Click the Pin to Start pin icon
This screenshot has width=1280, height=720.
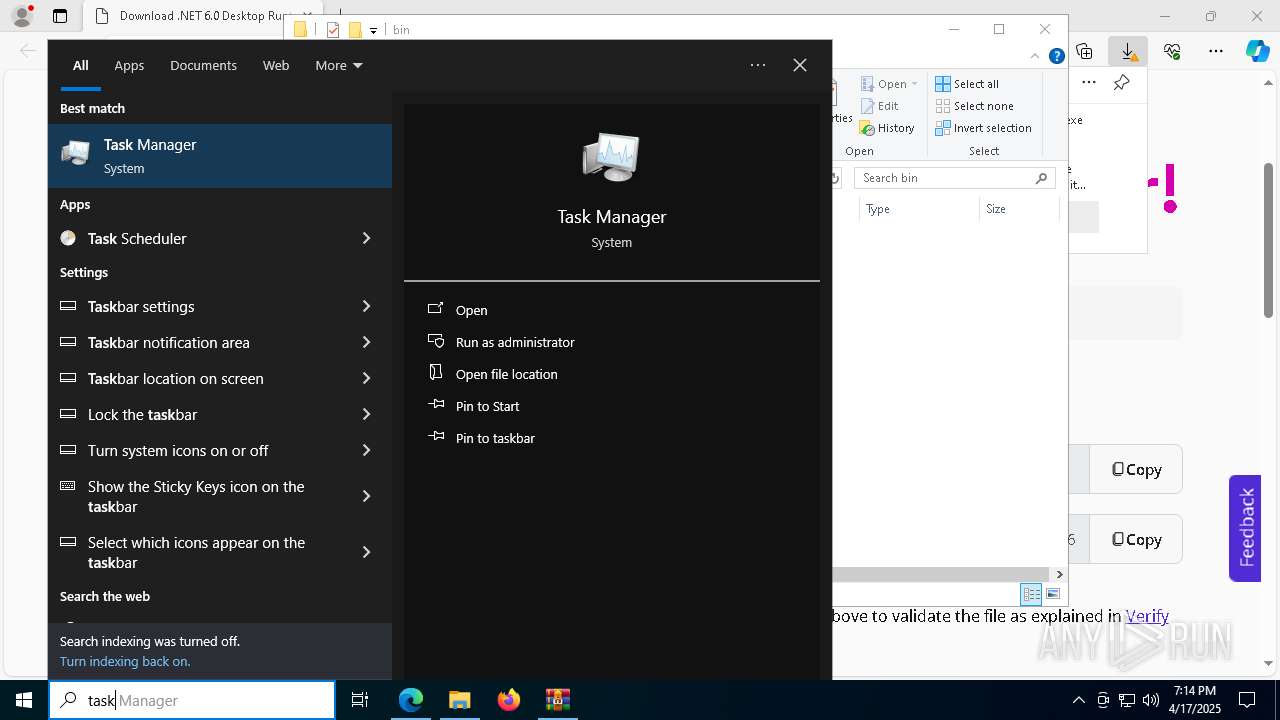(435, 405)
